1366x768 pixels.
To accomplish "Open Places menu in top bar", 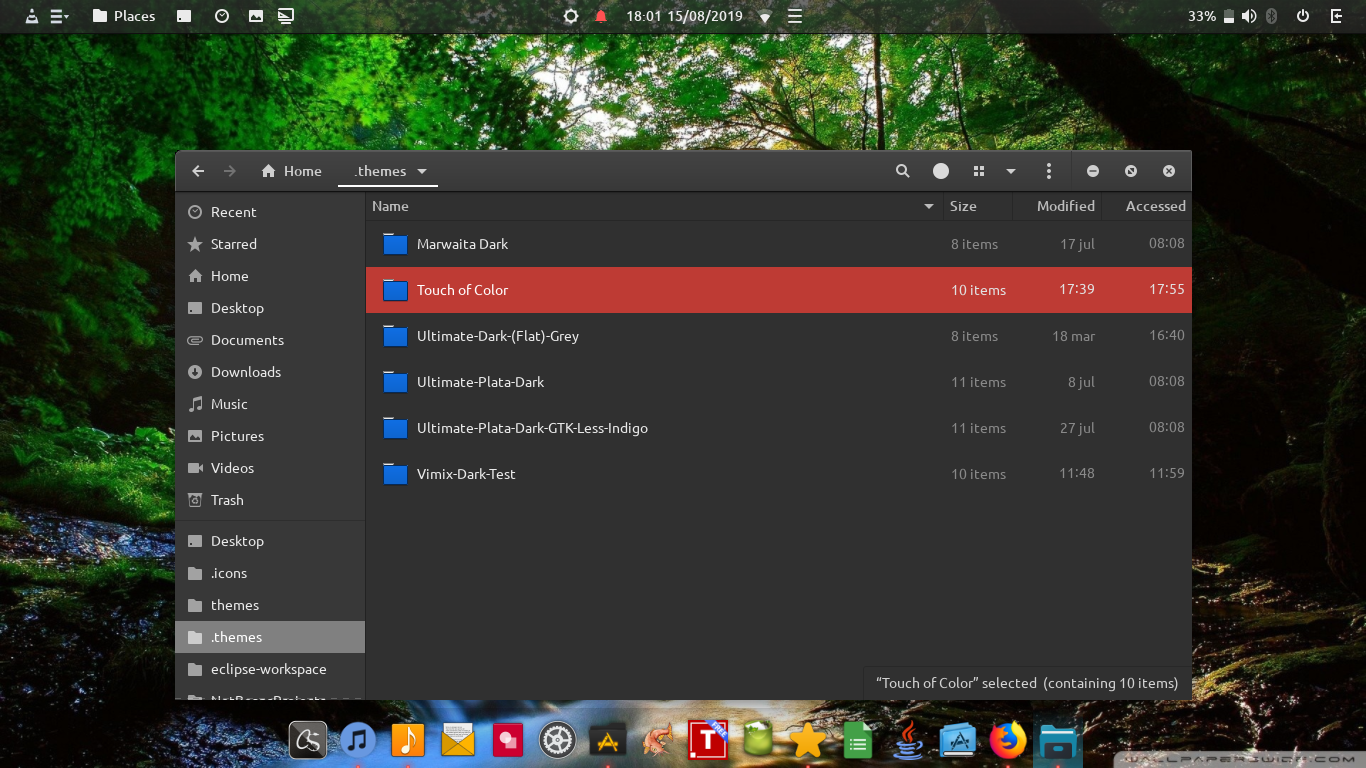I will (x=124, y=16).
